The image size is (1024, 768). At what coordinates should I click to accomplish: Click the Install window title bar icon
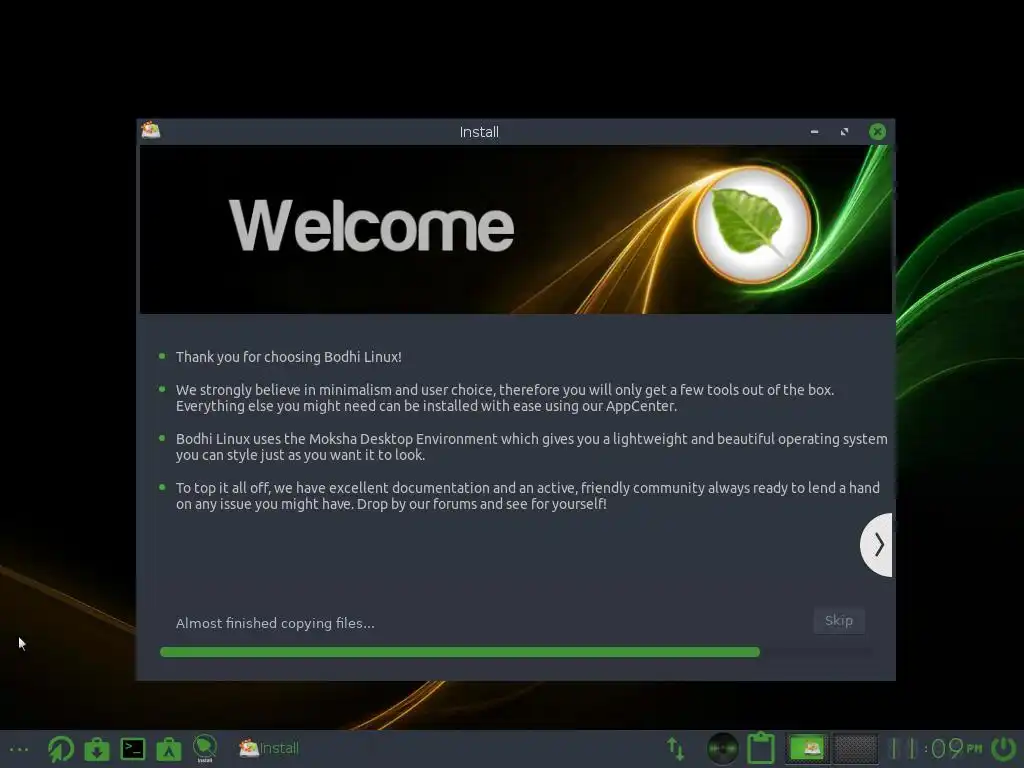pos(151,131)
